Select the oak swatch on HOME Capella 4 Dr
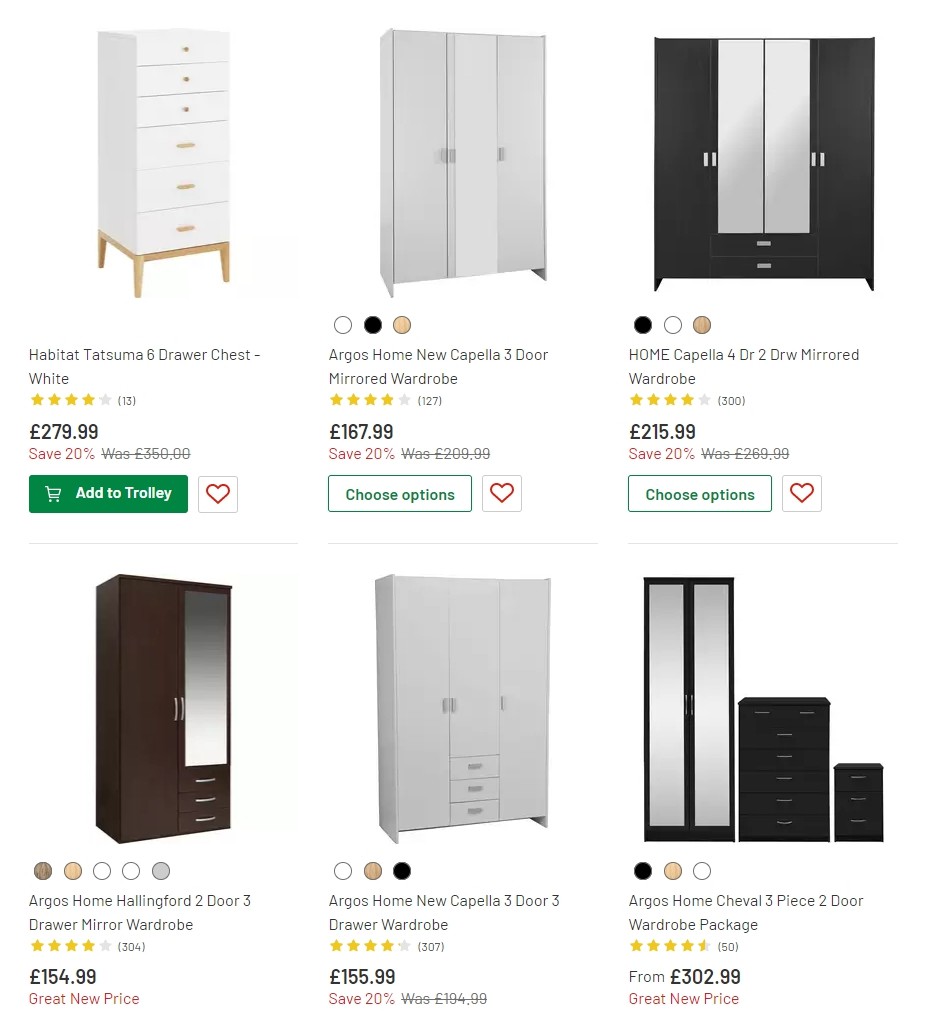The width and height of the screenshot is (925, 1015). click(x=702, y=325)
